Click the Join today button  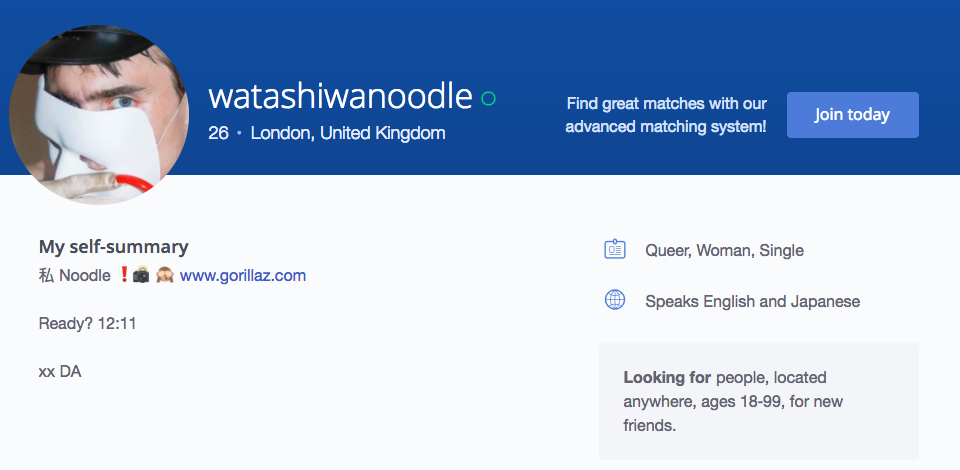point(852,114)
